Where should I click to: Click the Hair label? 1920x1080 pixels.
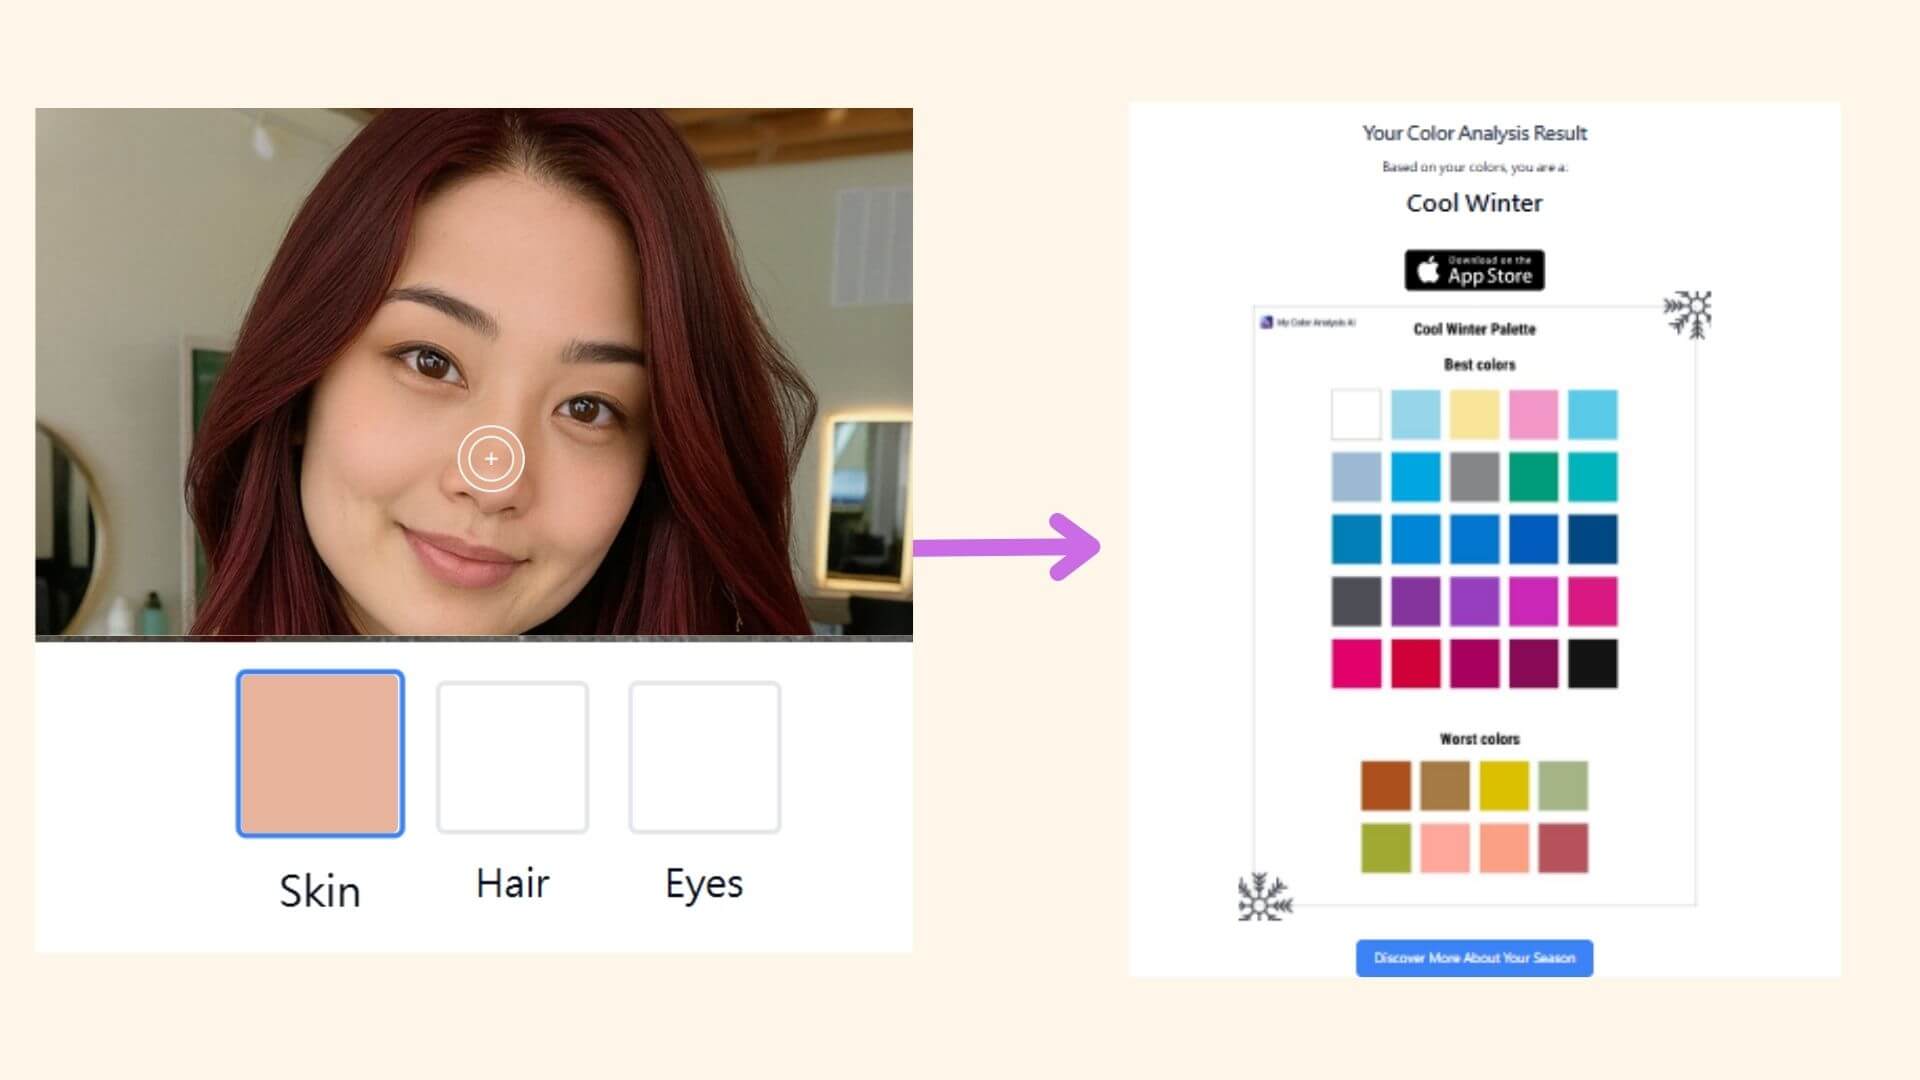click(x=512, y=884)
